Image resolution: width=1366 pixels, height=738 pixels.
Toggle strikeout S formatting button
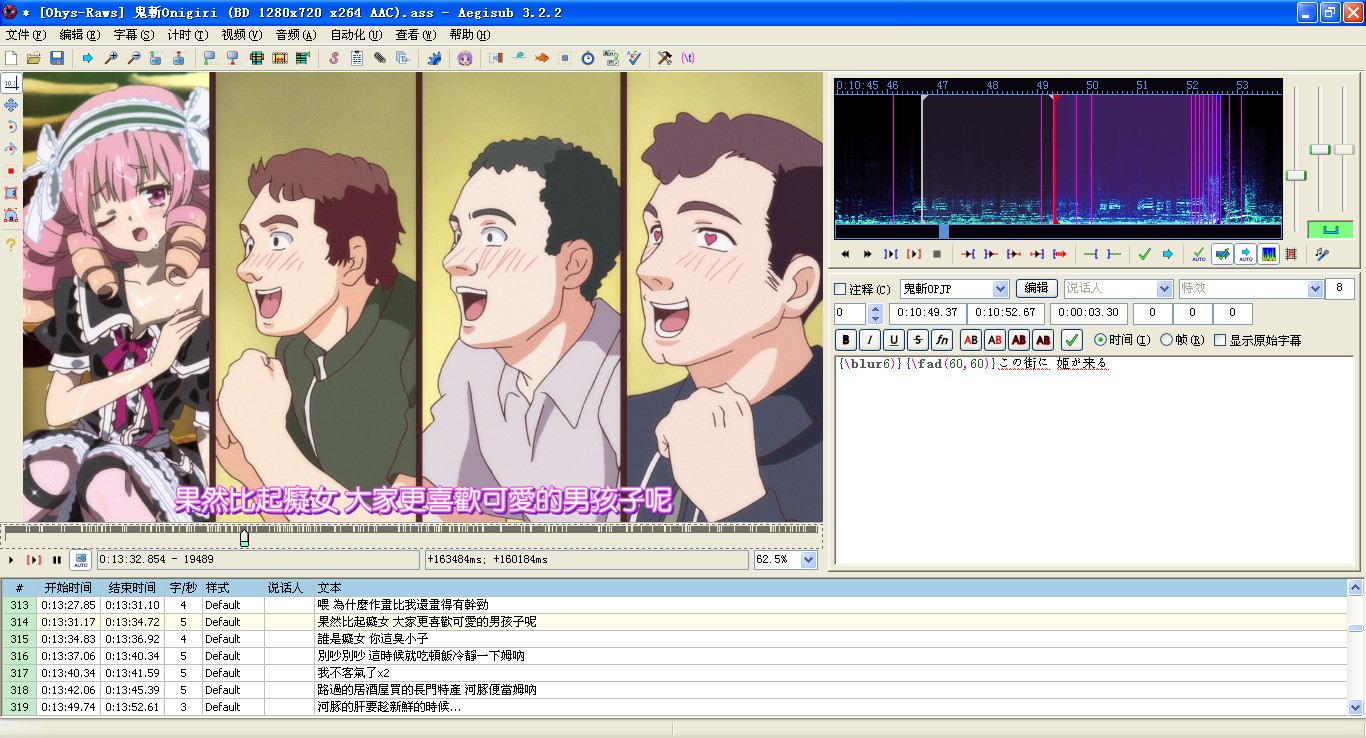(x=918, y=340)
